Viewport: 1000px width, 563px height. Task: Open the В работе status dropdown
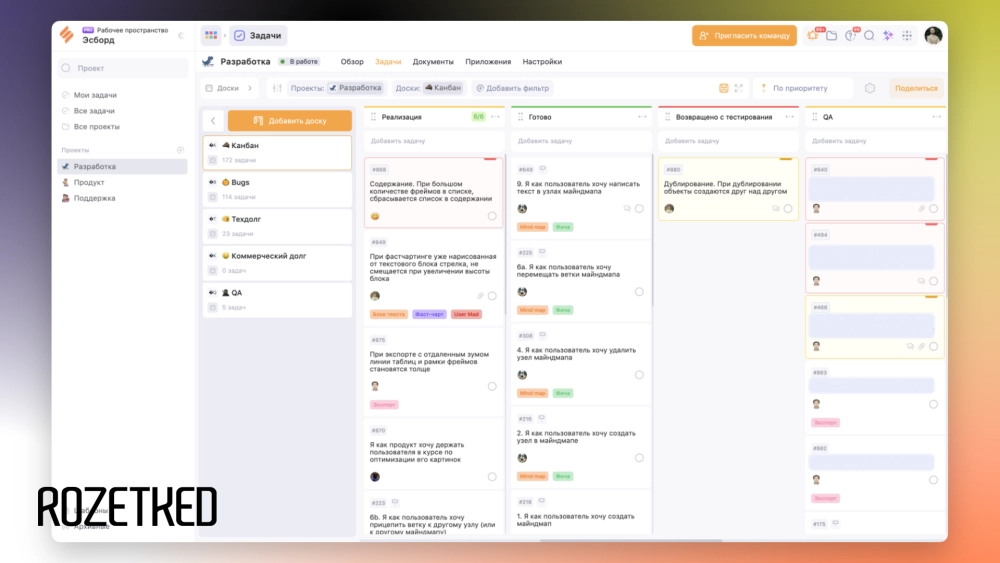[299, 62]
